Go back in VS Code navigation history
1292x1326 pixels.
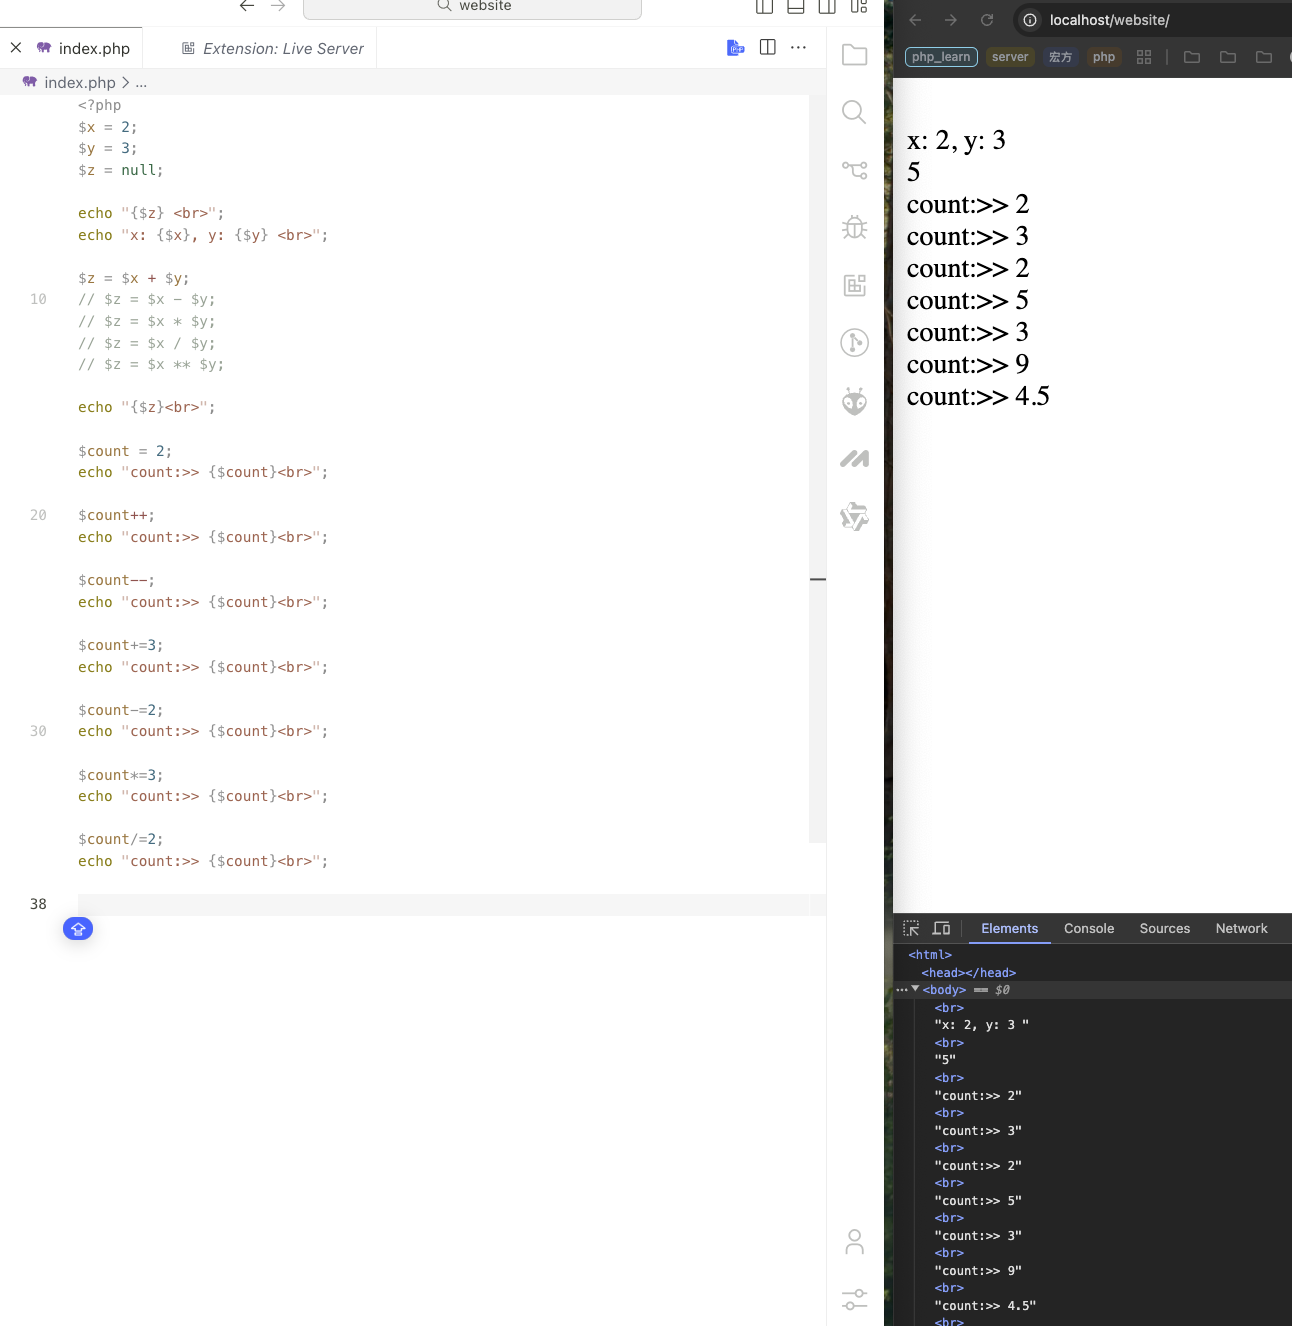(246, 6)
